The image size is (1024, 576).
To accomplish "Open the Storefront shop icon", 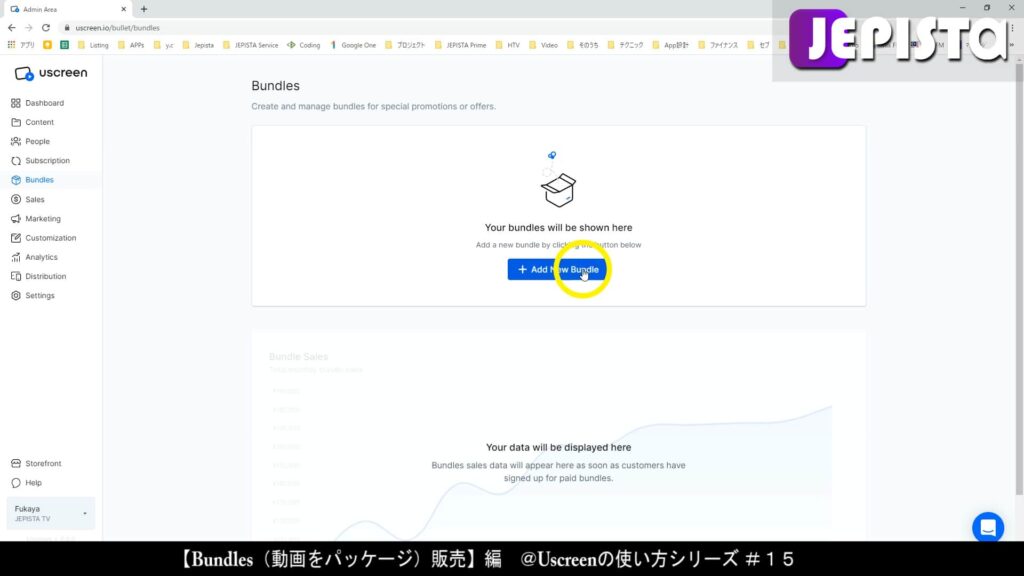I will point(16,464).
